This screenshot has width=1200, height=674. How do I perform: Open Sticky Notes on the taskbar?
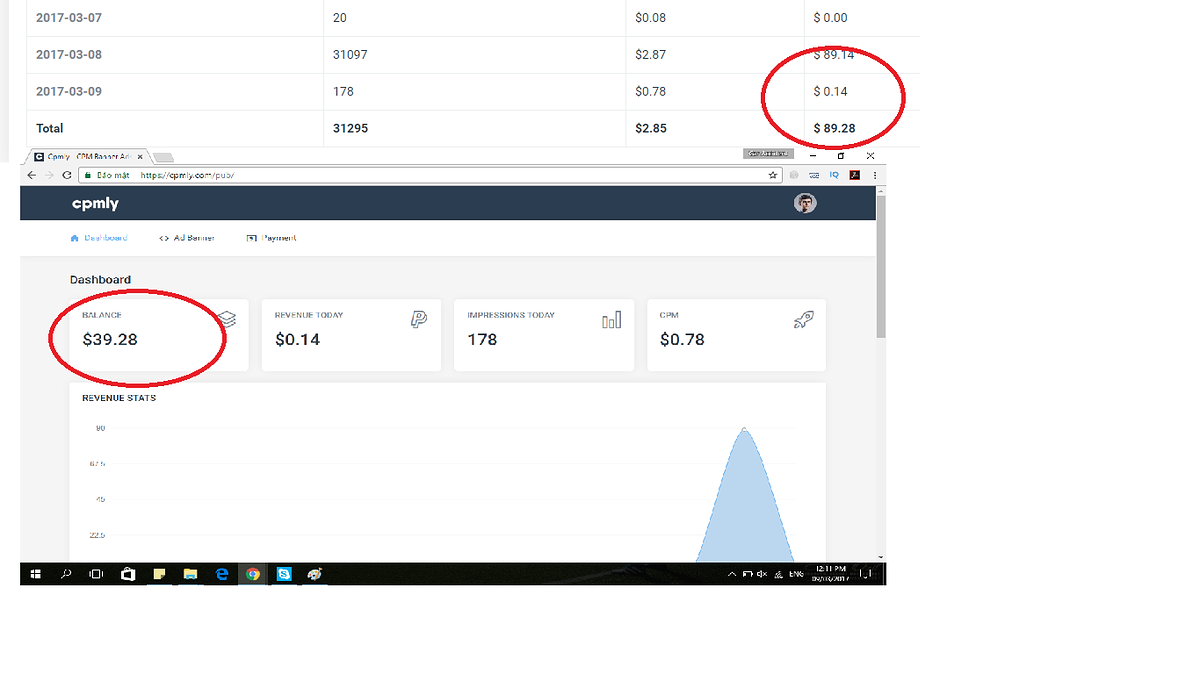point(158,574)
